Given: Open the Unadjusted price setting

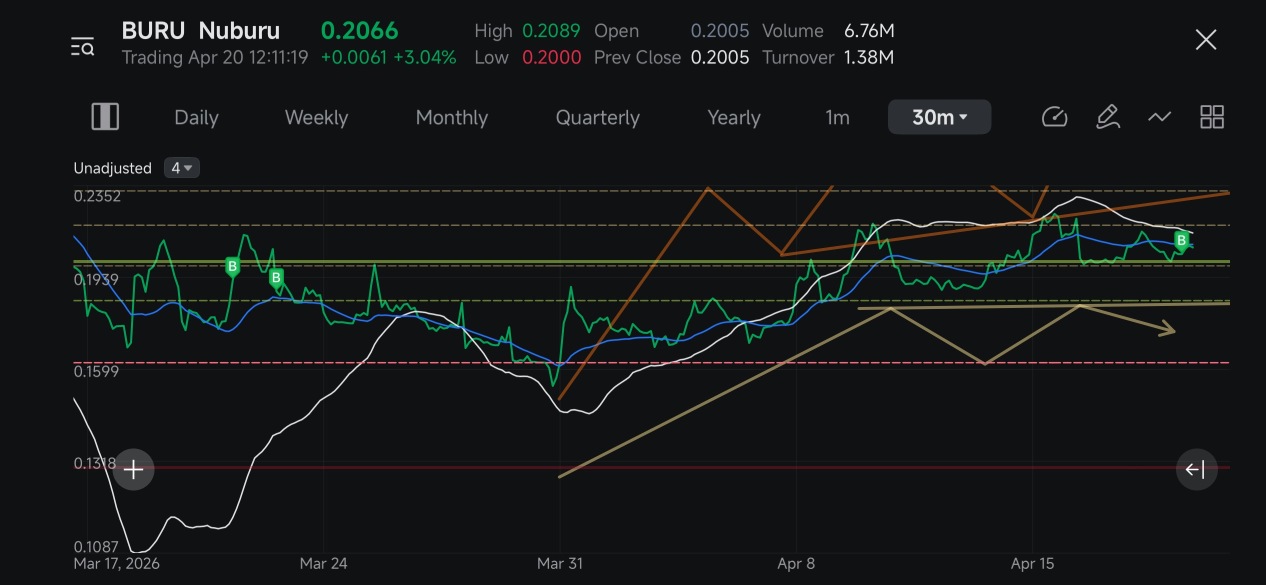Looking at the screenshot, I should coord(113,168).
